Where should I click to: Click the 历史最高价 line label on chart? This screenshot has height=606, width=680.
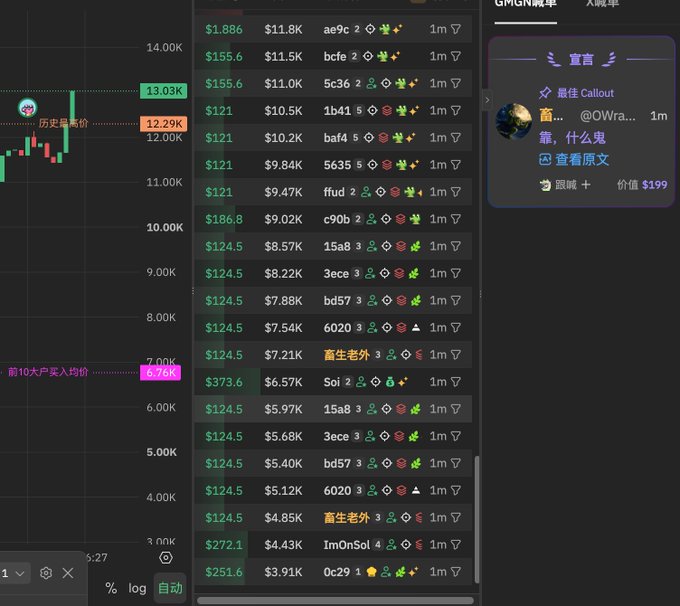[63, 123]
